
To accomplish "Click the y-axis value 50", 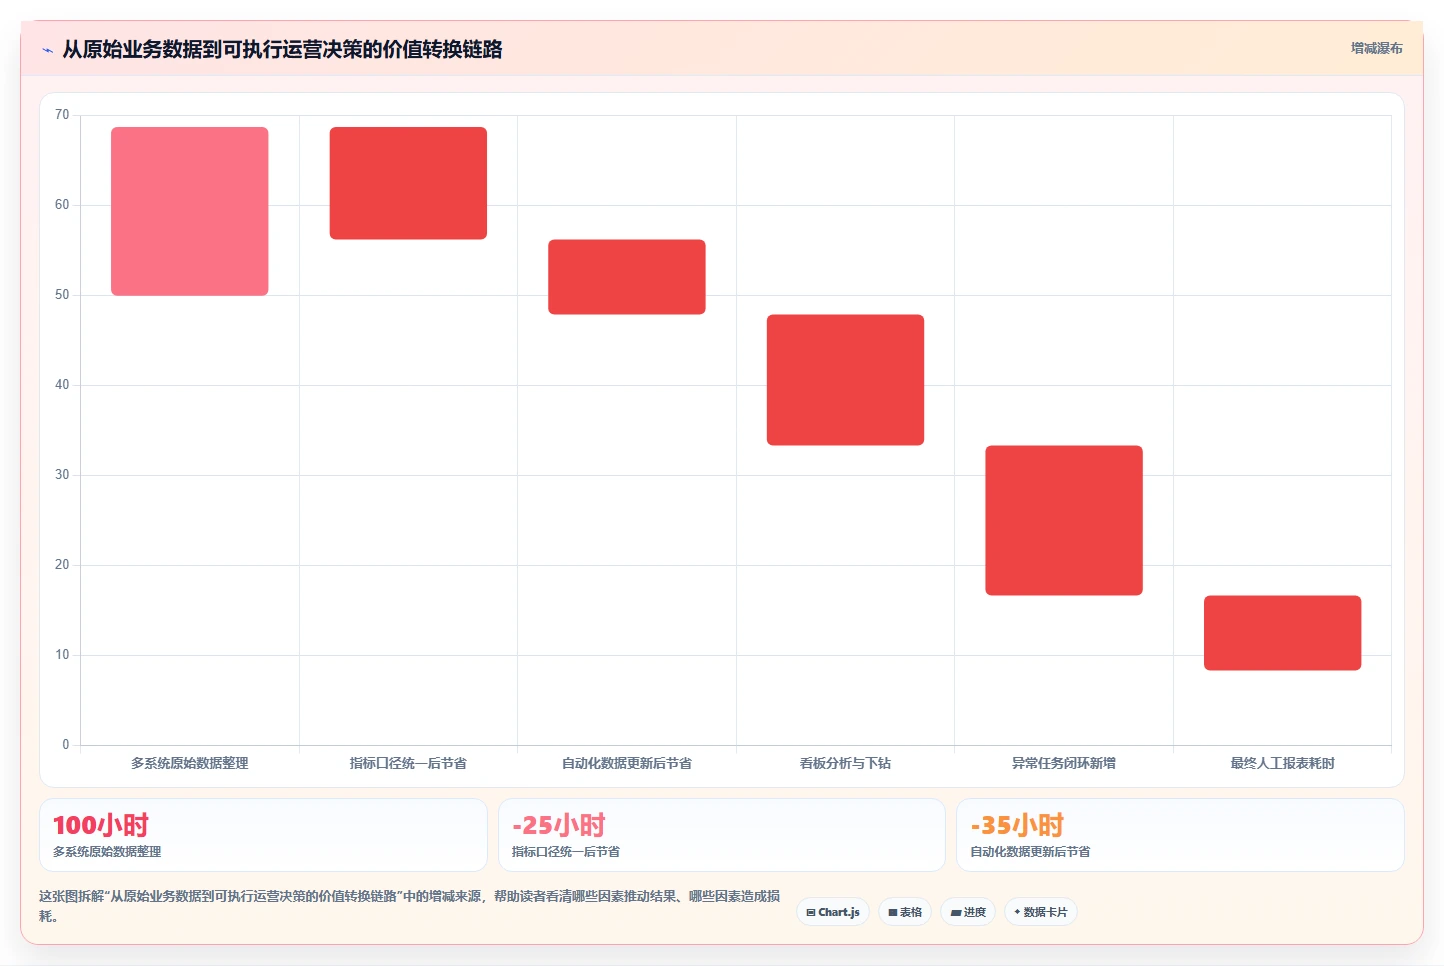I will 62,295.
